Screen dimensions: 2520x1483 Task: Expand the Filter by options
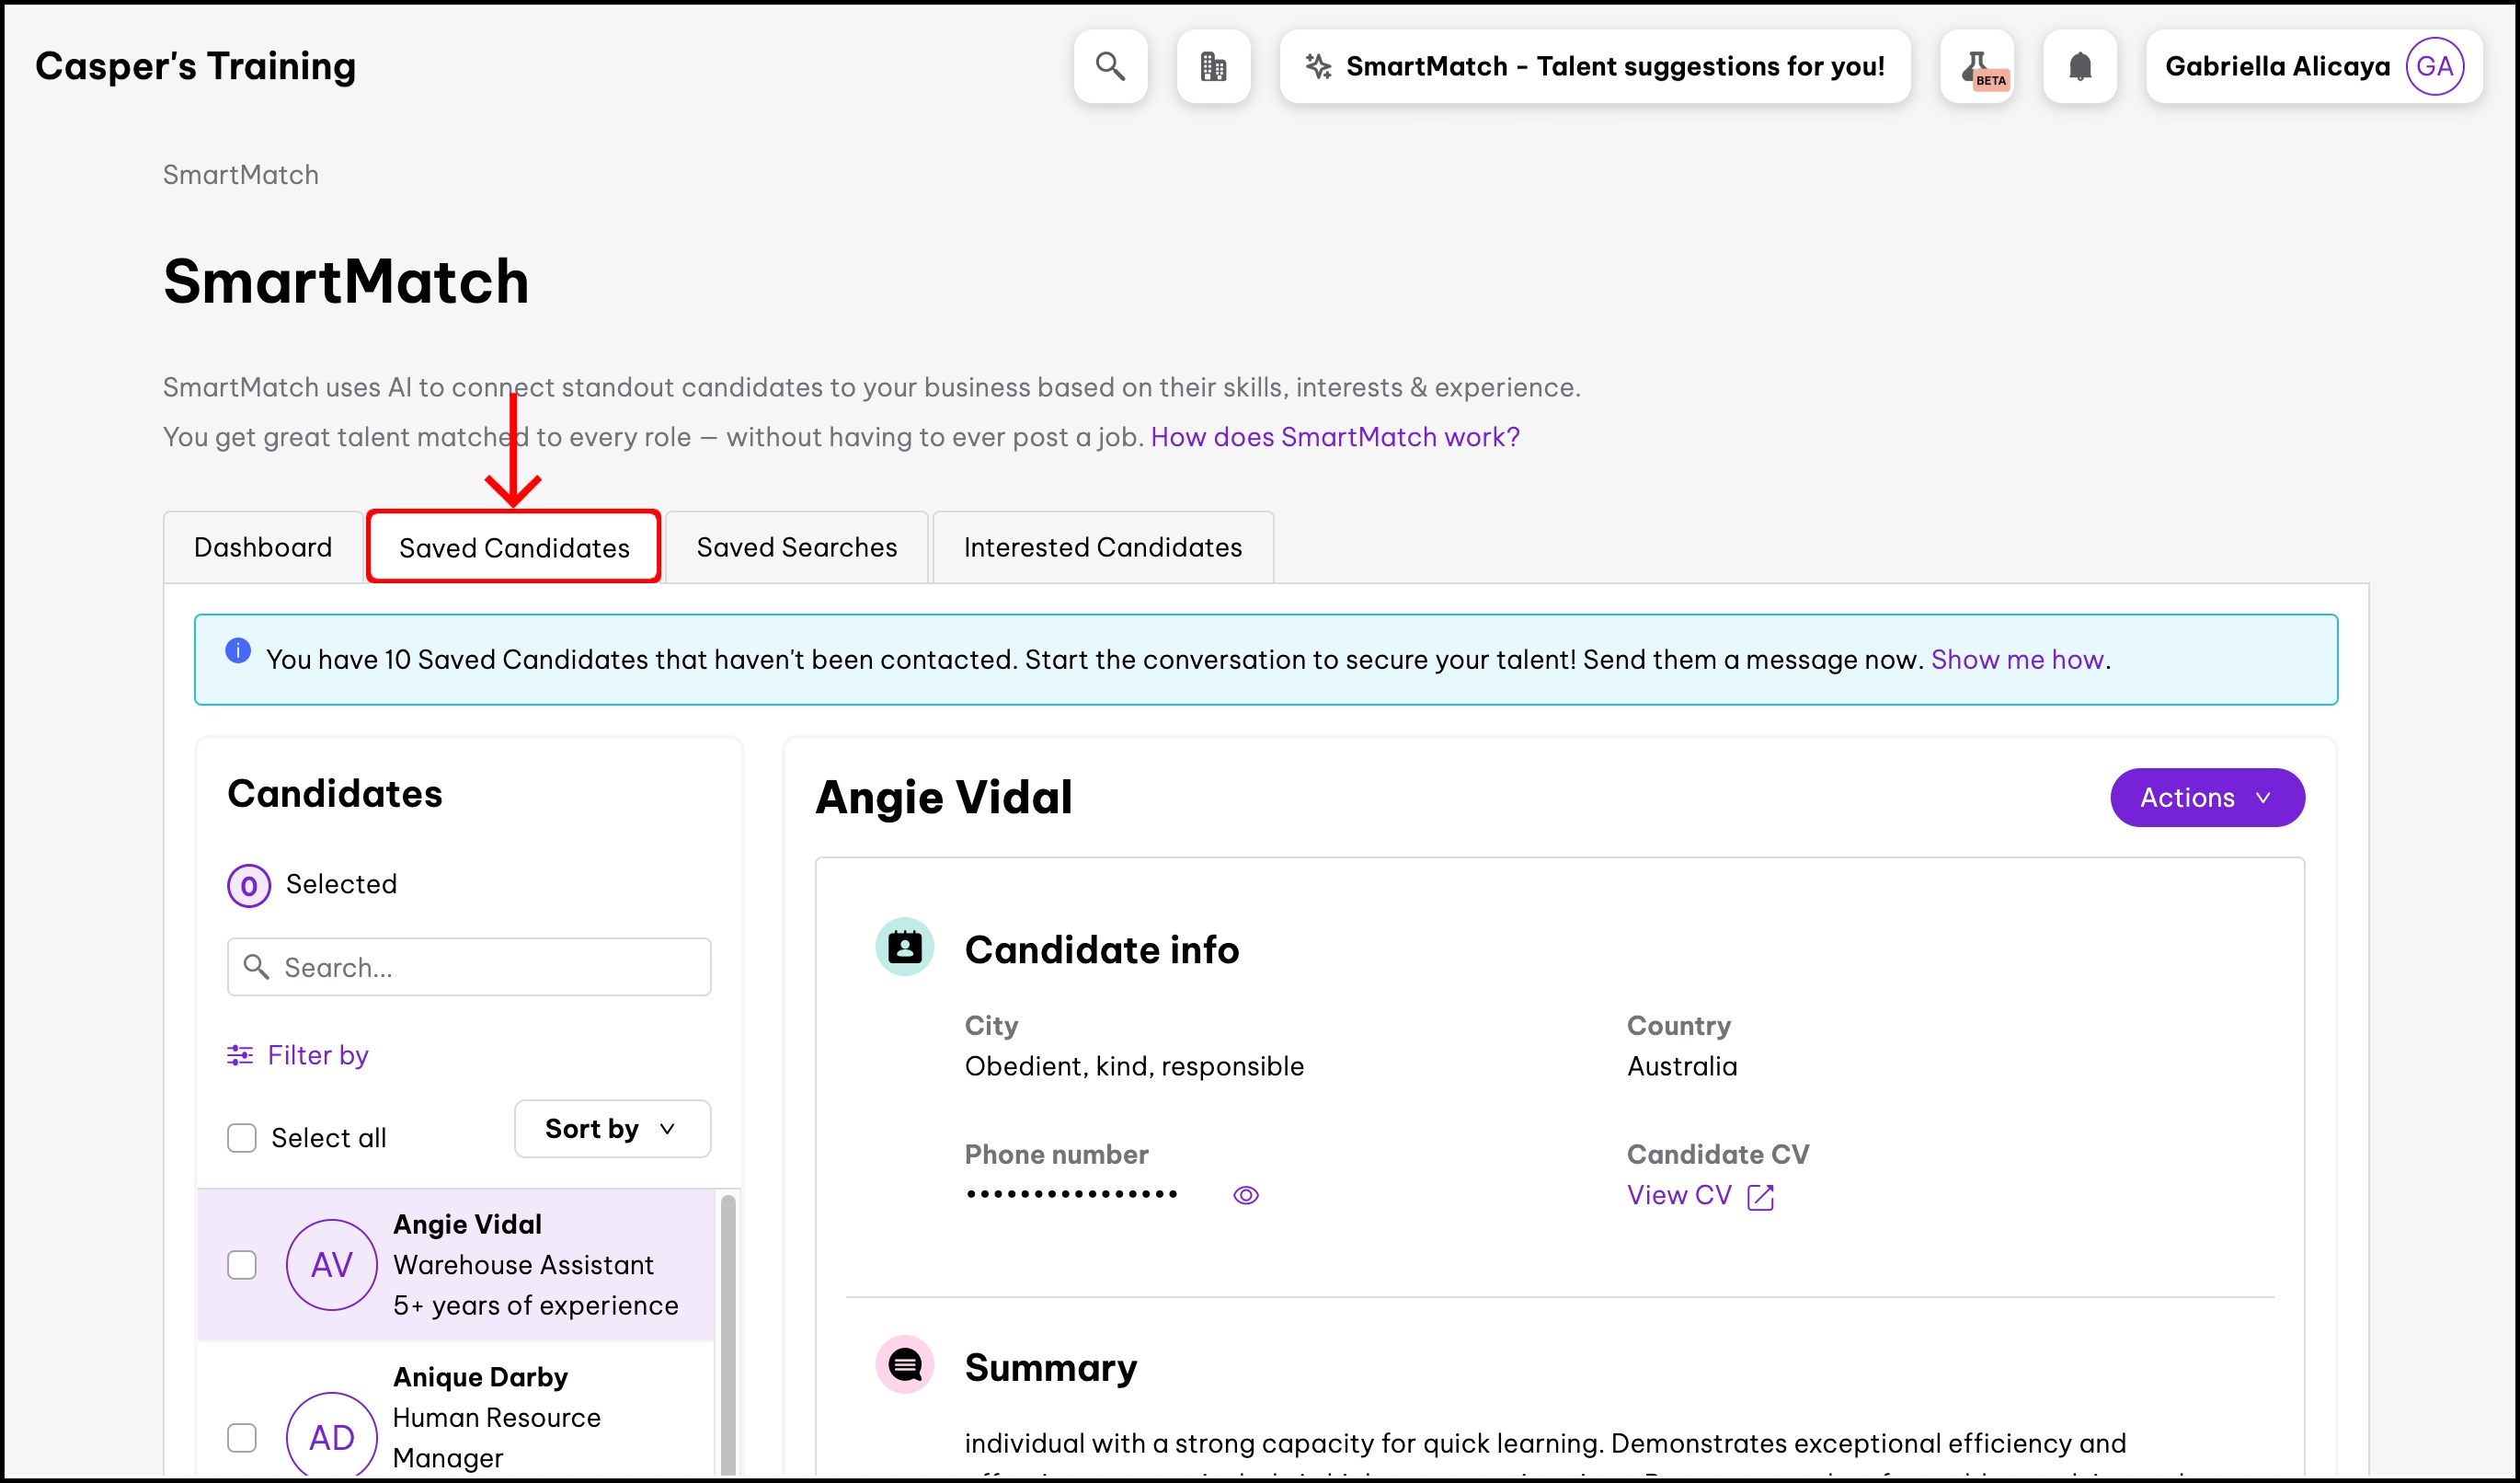(x=298, y=1055)
